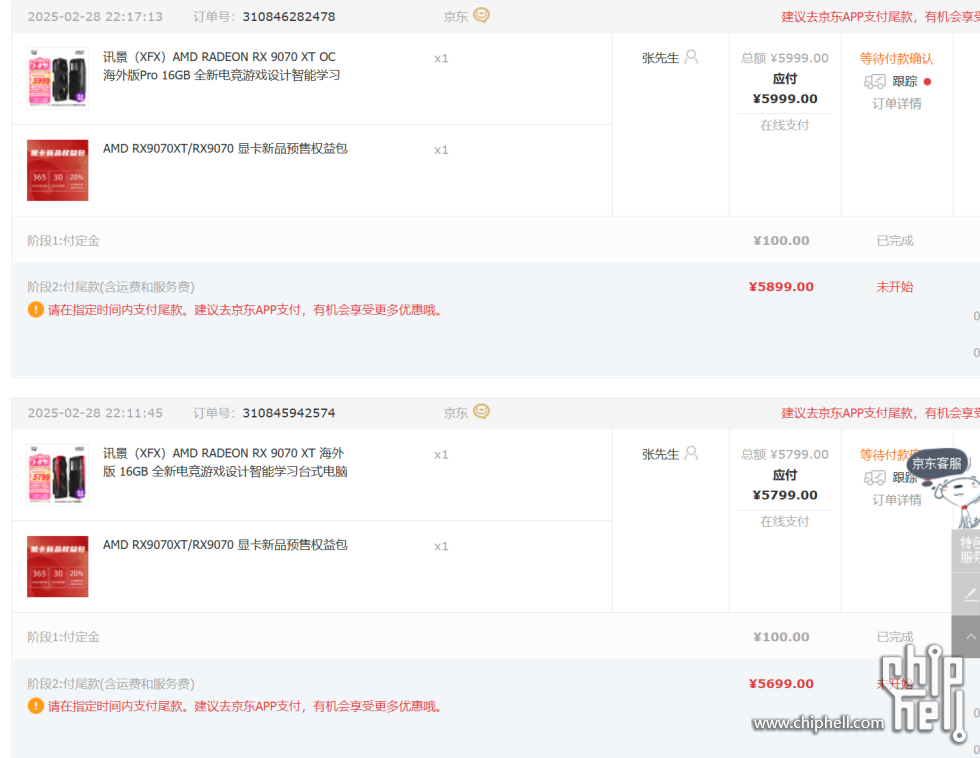Open first order's 显卡新品预售权益包 link
The image size is (980, 758).
tap(225, 149)
